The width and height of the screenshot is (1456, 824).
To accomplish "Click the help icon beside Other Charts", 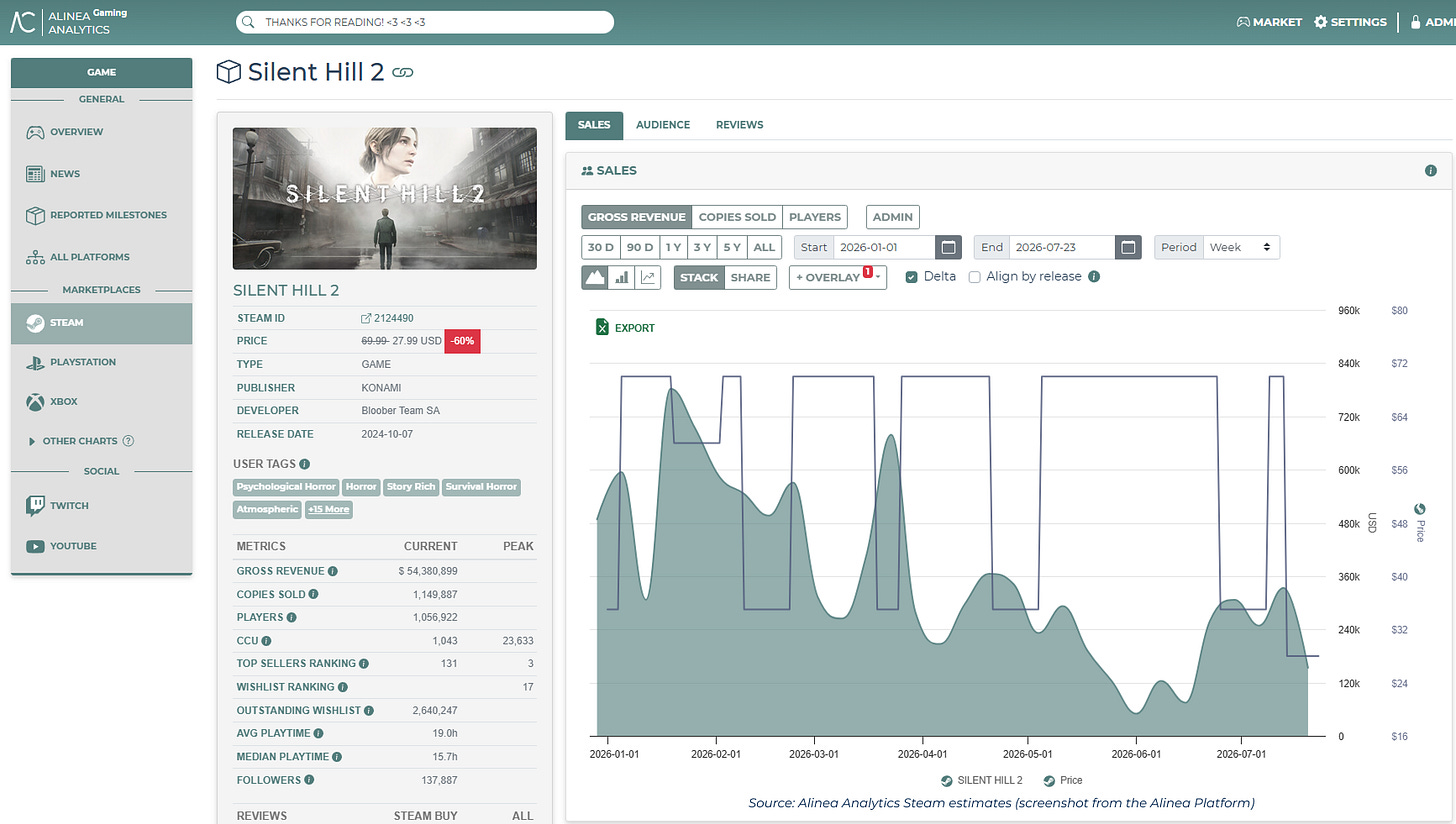I will point(128,441).
